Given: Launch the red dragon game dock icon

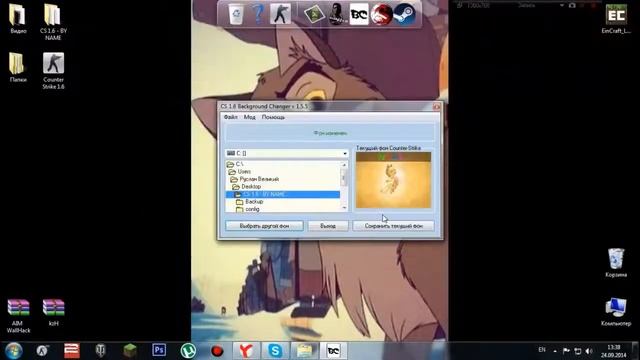Looking at the screenshot, I should coord(381,14).
